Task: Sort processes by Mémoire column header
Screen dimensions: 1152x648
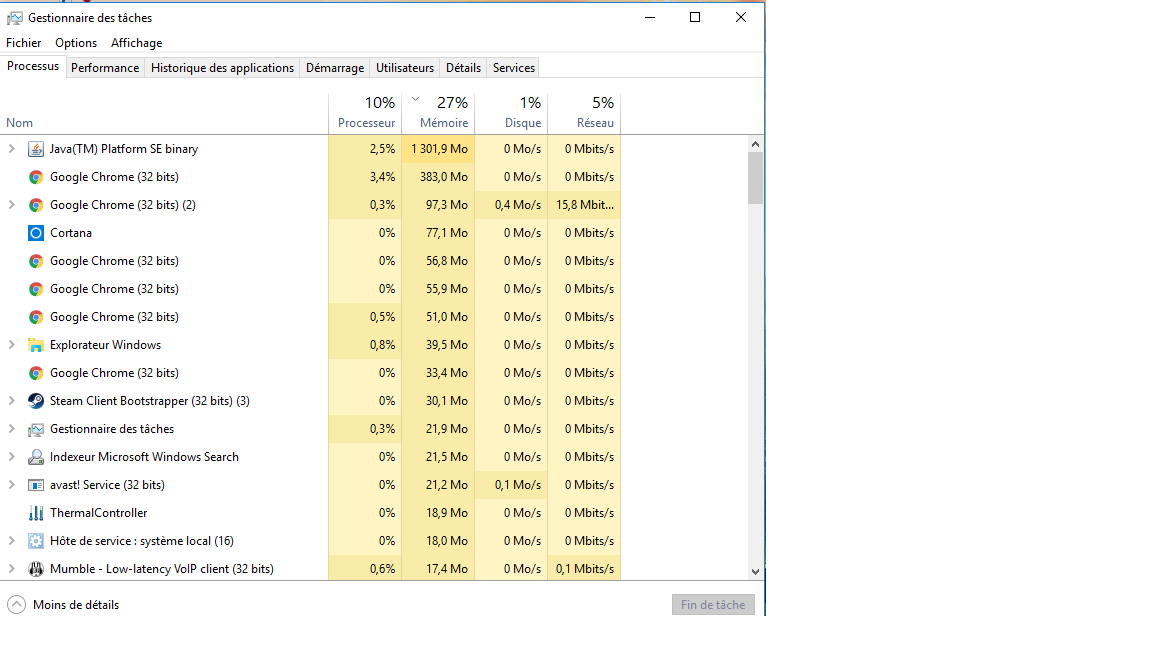Action: tap(439, 112)
